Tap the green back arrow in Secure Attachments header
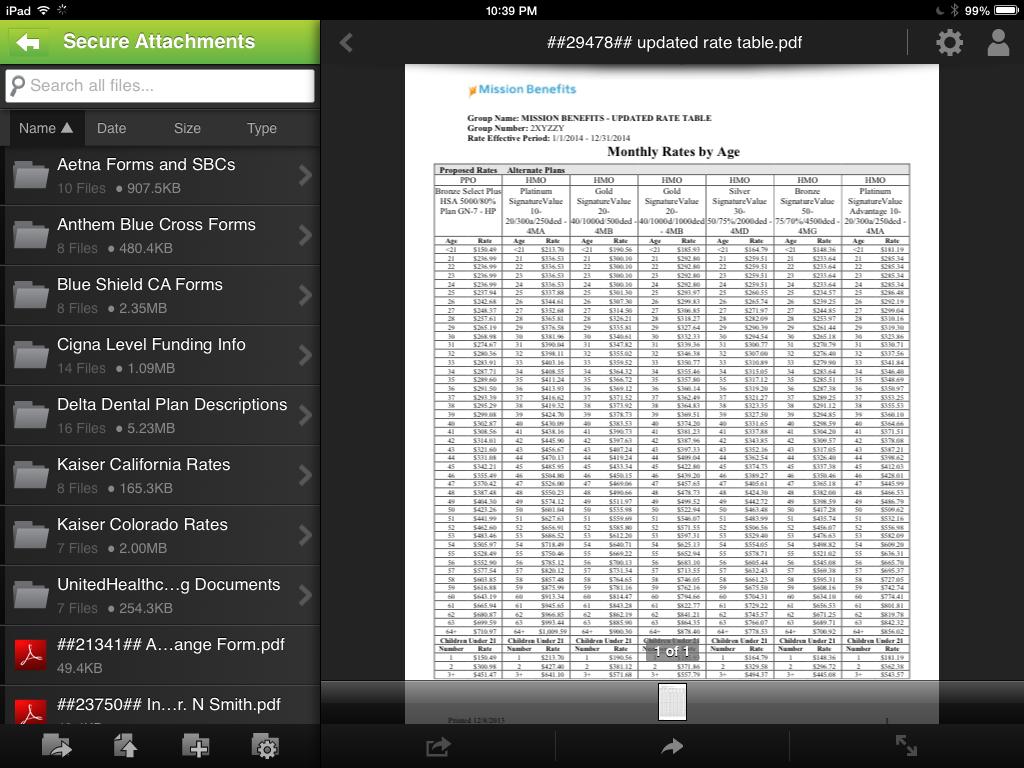The width and height of the screenshot is (1024, 768). pyautogui.click(x=27, y=42)
